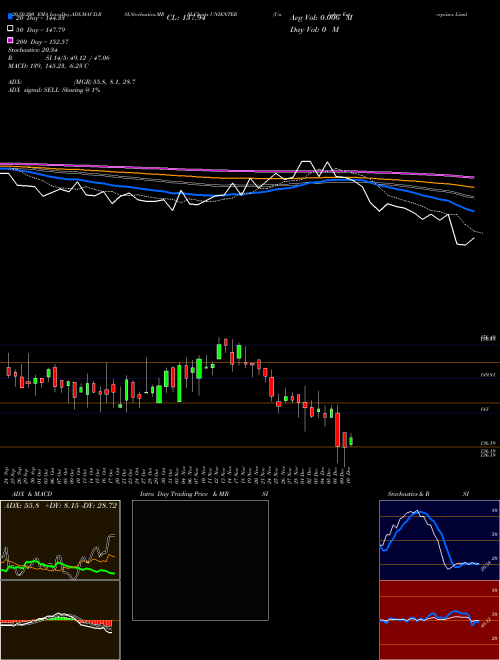Click the 'Stochastics & R SI' panel title

point(428,494)
